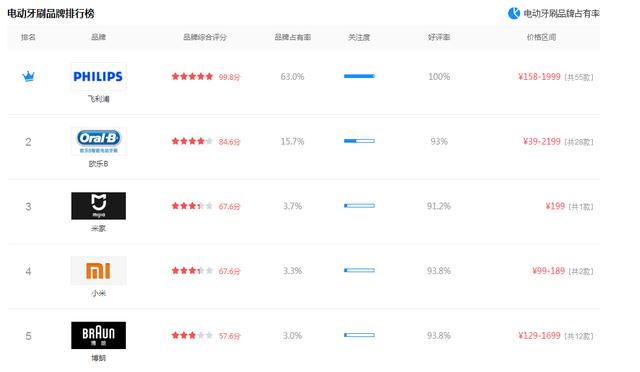
Task: Click the blue crown rank icon
Action: click(x=28, y=76)
